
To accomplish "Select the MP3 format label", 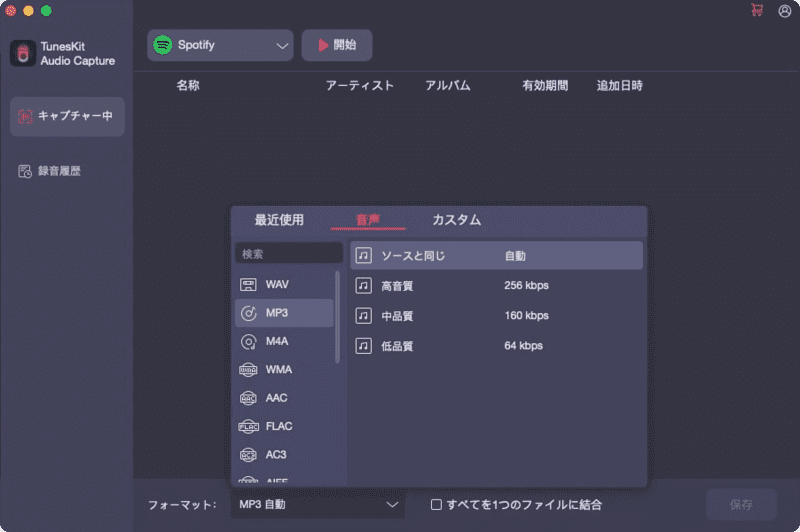I will pos(277,313).
